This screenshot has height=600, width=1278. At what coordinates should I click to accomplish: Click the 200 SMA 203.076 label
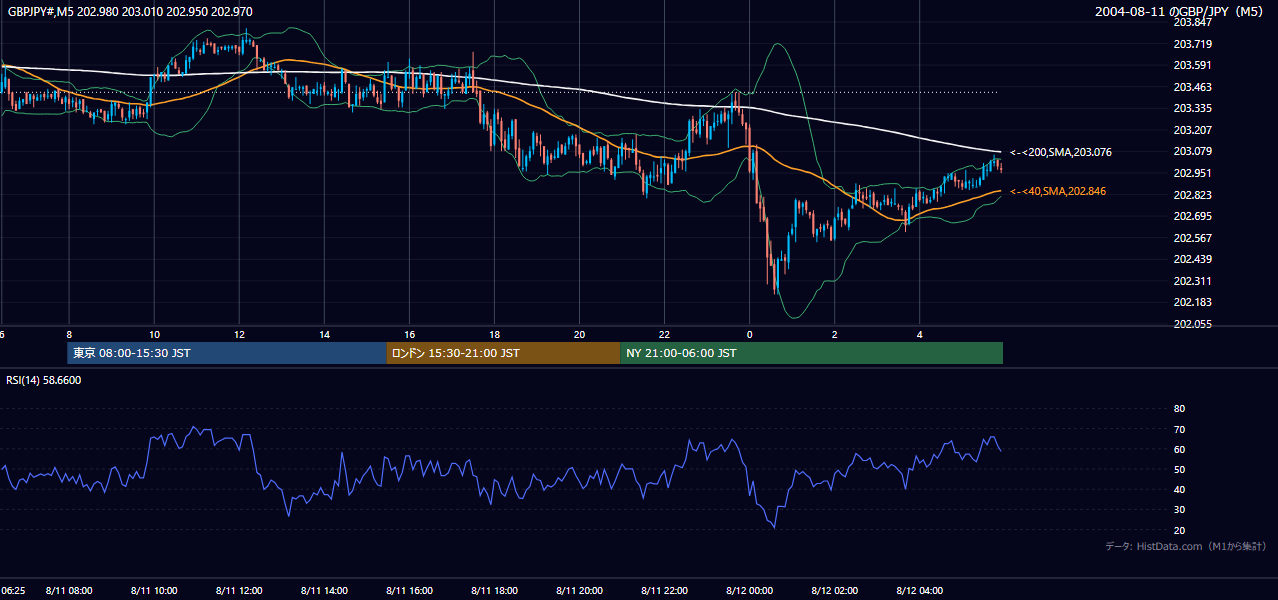point(1060,152)
